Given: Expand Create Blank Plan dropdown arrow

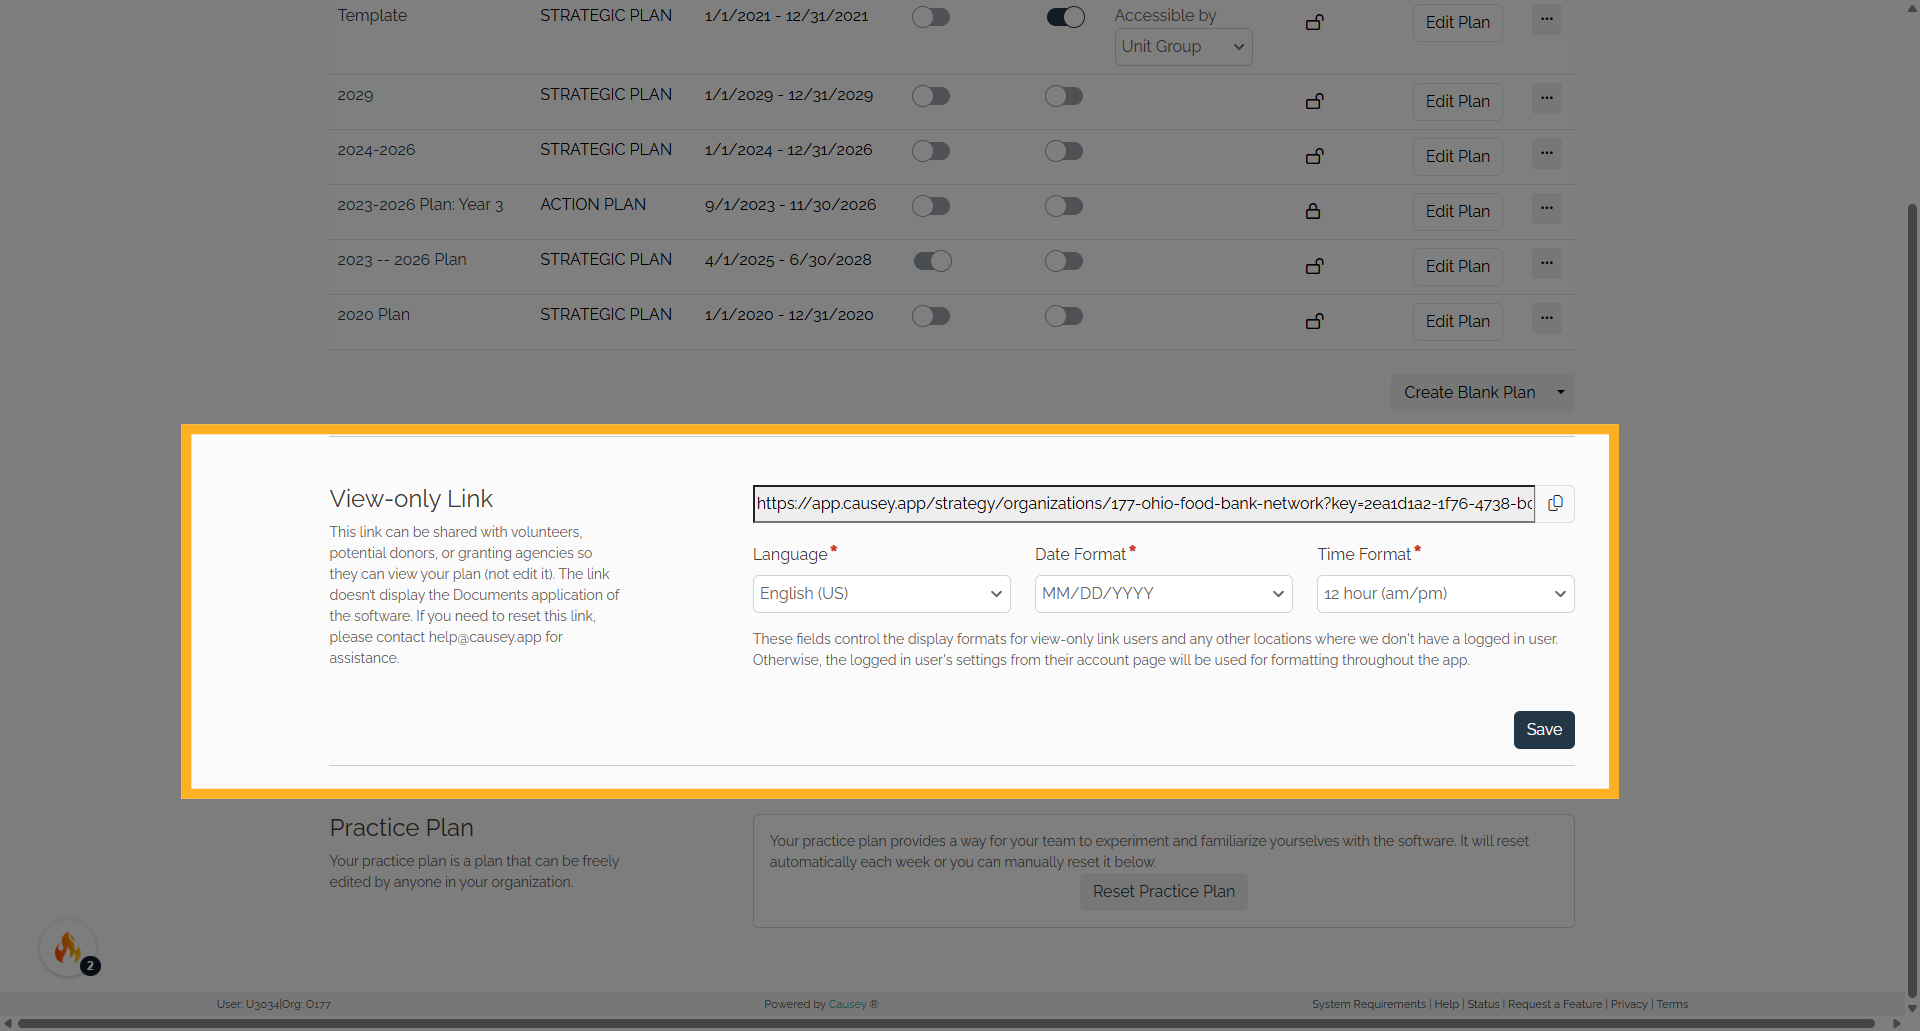Looking at the screenshot, I should (1561, 393).
